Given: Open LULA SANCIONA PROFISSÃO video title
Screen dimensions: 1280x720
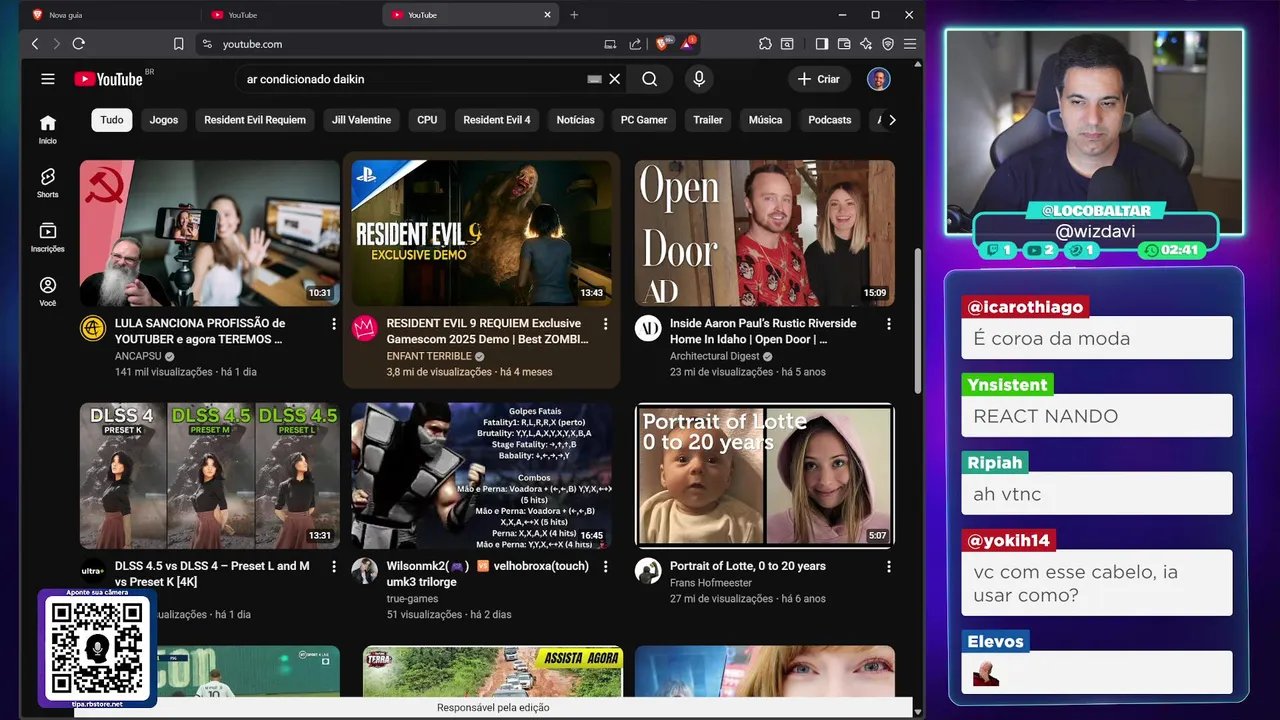Looking at the screenshot, I should (x=200, y=331).
